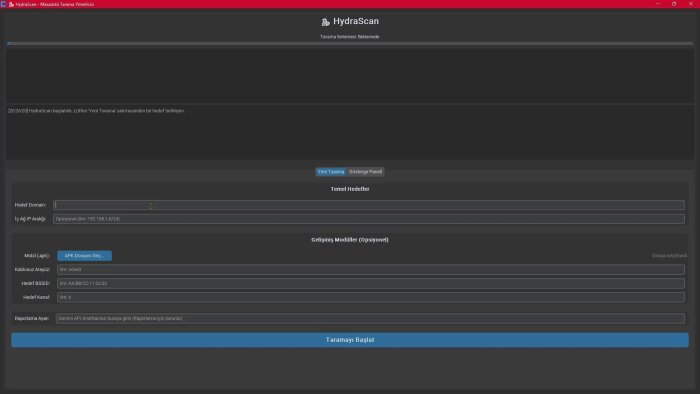The image size is (700, 394).
Task: Open the Gösterge Paneli tab
Action: pyautogui.click(x=365, y=172)
